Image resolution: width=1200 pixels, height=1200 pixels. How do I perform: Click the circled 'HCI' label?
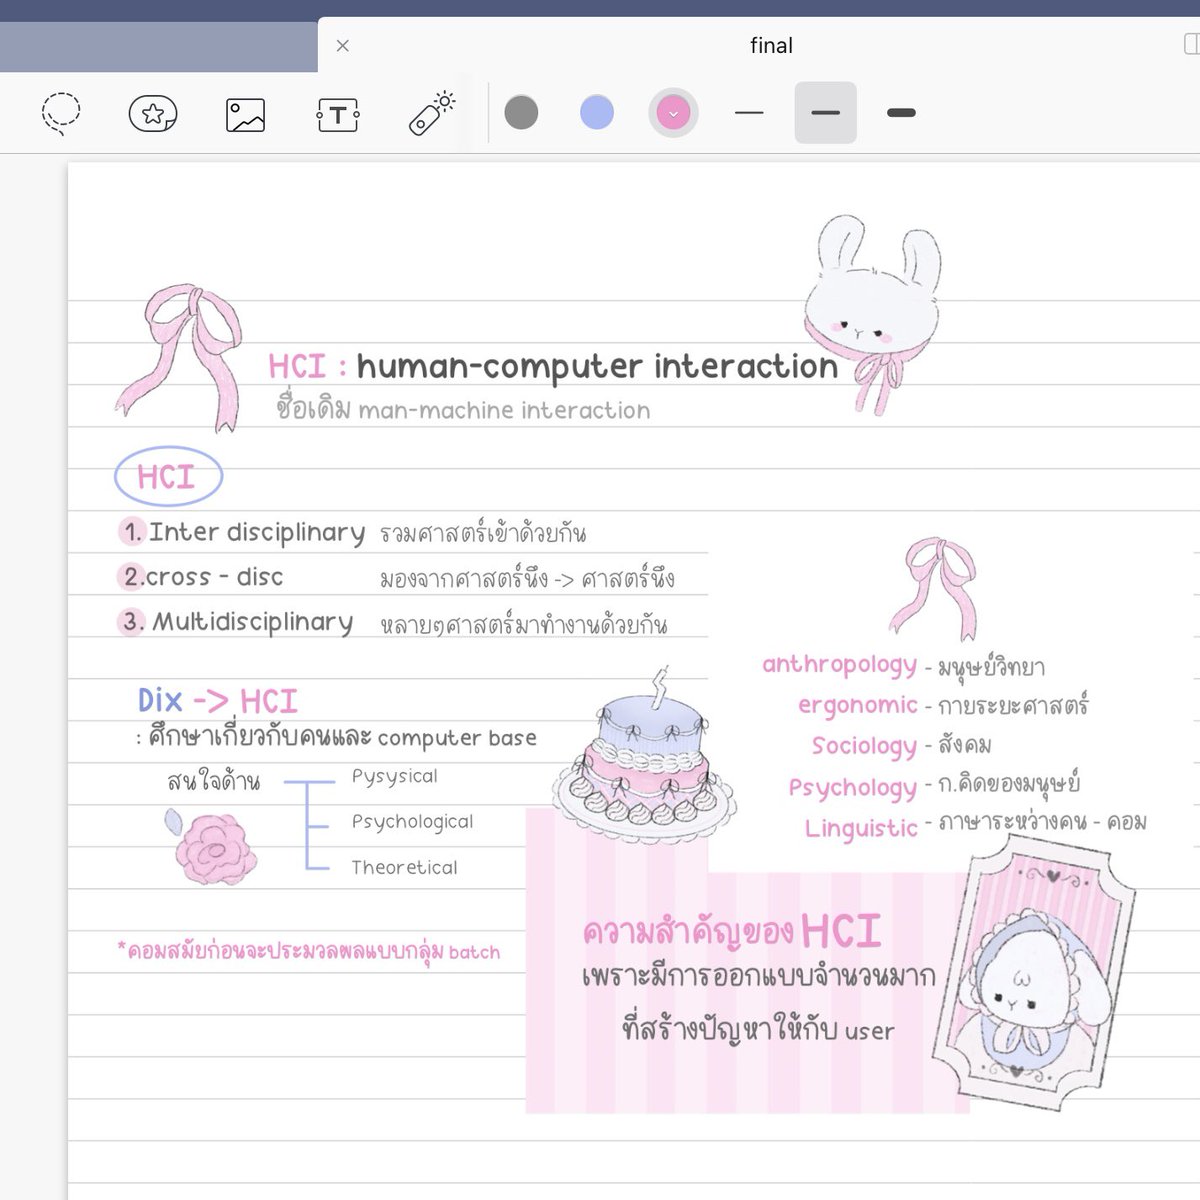point(168,477)
